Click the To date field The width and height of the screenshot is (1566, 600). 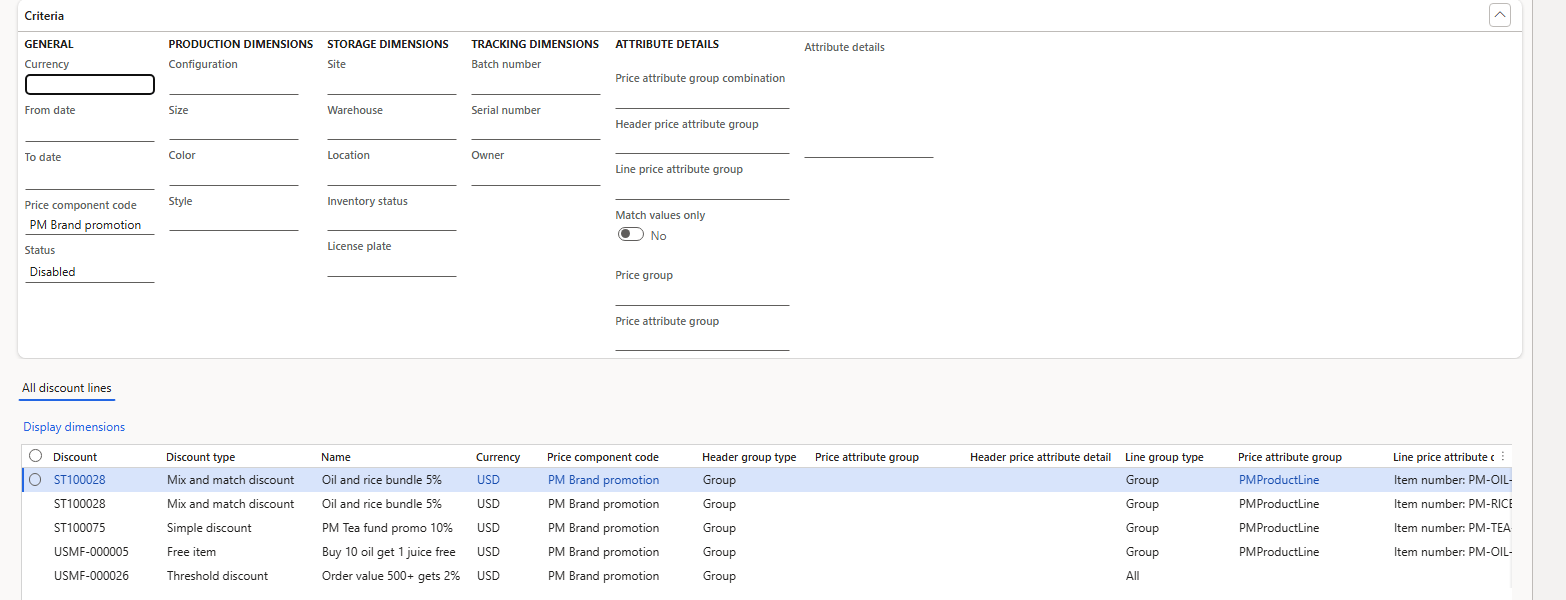pos(90,178)
